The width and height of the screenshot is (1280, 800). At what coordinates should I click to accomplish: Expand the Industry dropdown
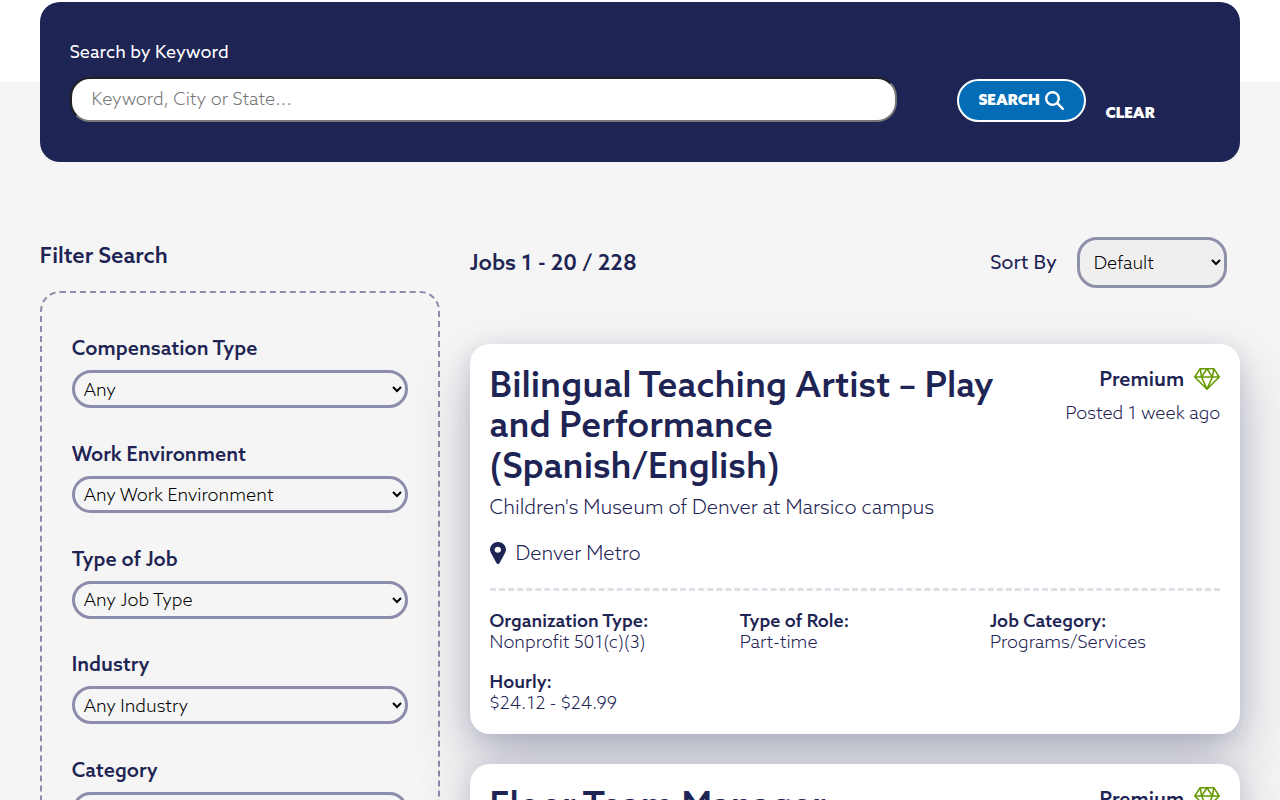click(240, 705)
